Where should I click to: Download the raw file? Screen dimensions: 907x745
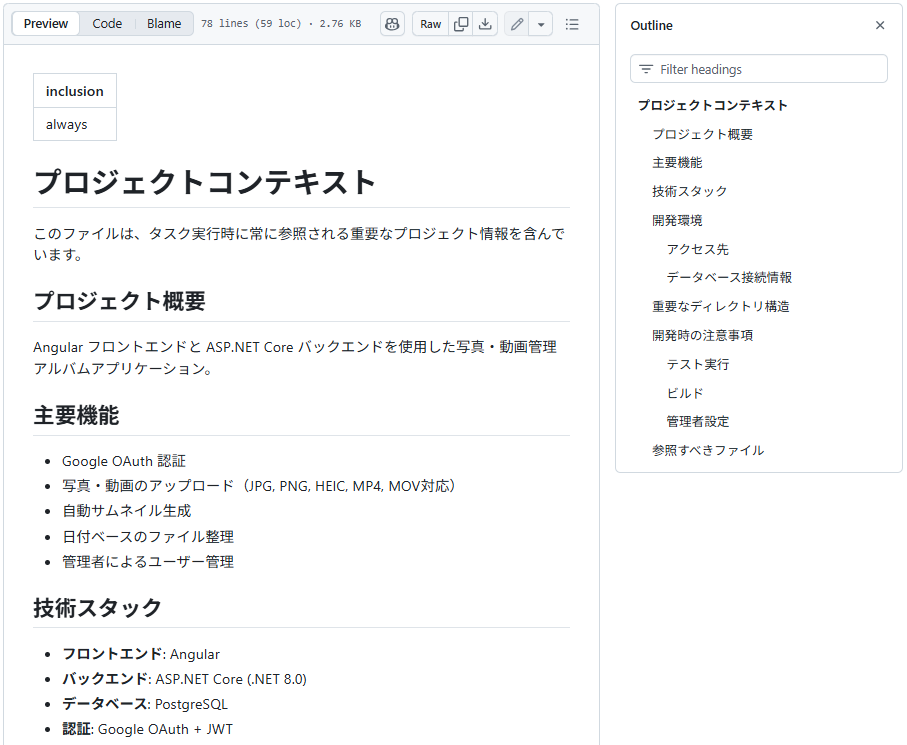point(485,24)
